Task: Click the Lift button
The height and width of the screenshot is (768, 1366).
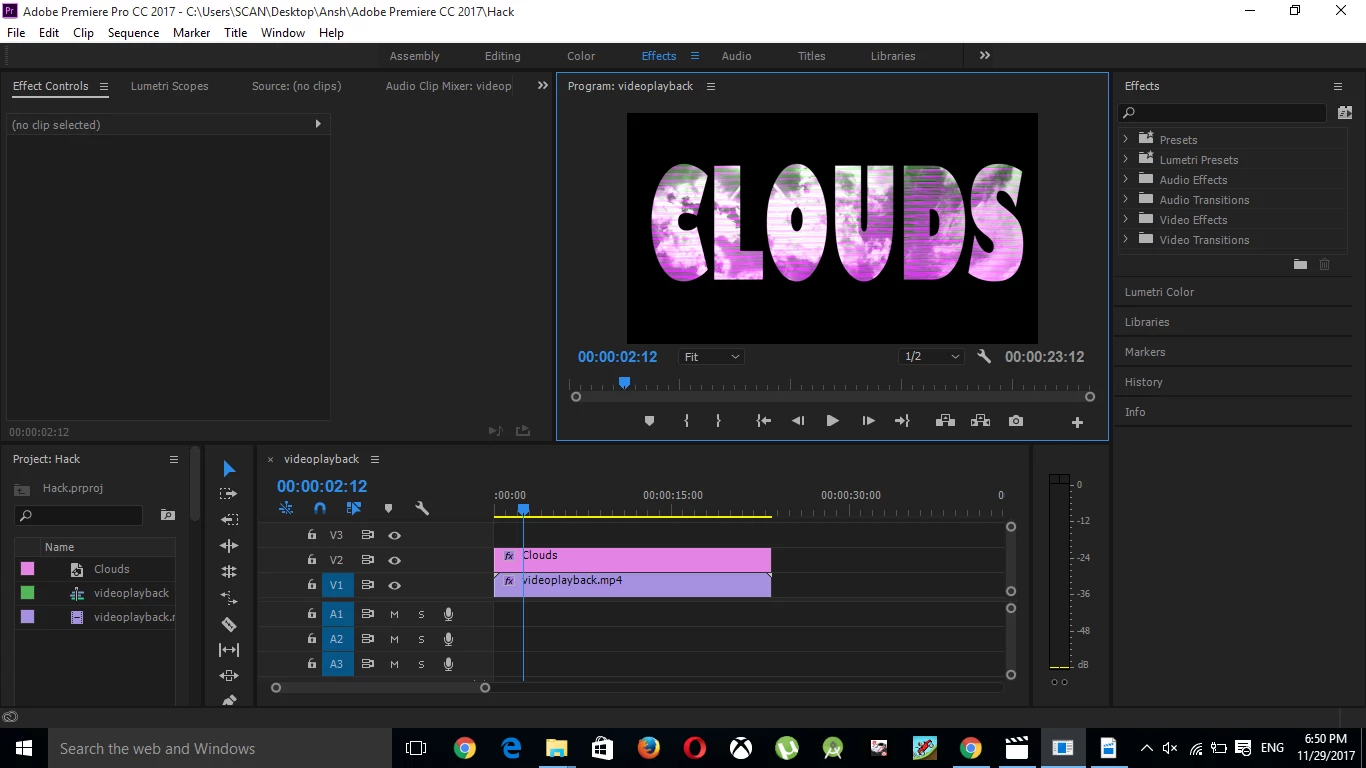Action: click(x=945, y=421)
